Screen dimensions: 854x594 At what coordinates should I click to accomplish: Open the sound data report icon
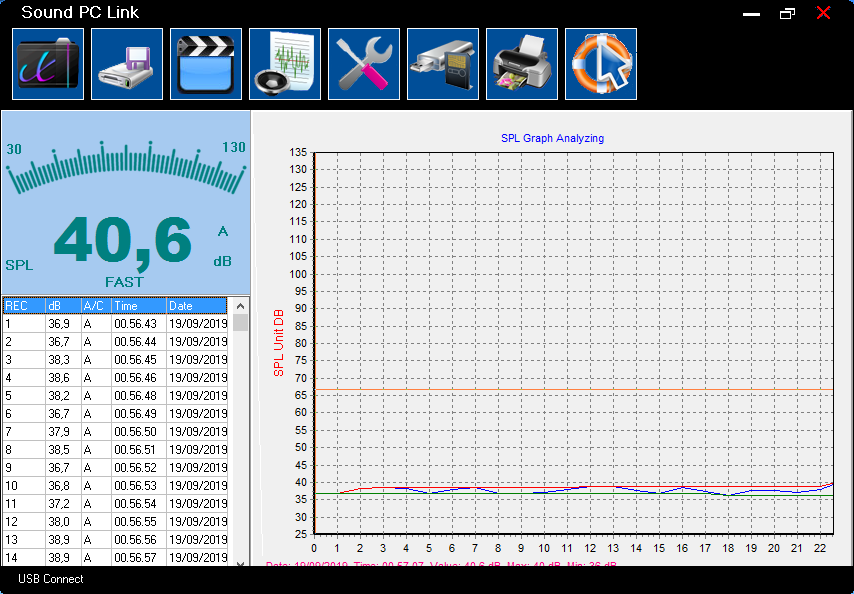285,64
